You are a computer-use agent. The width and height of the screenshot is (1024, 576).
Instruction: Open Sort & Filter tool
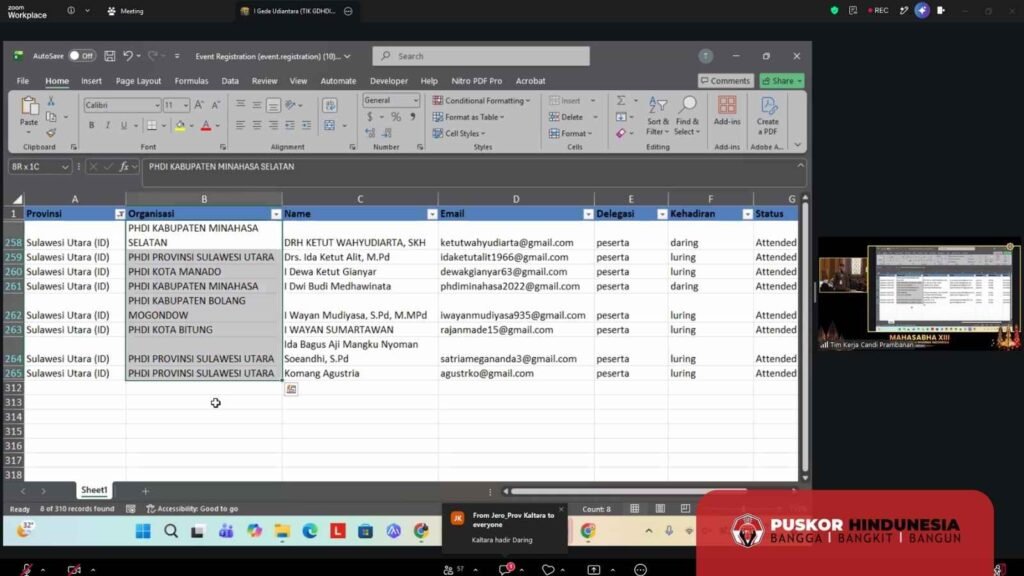[x=658, y=116]
